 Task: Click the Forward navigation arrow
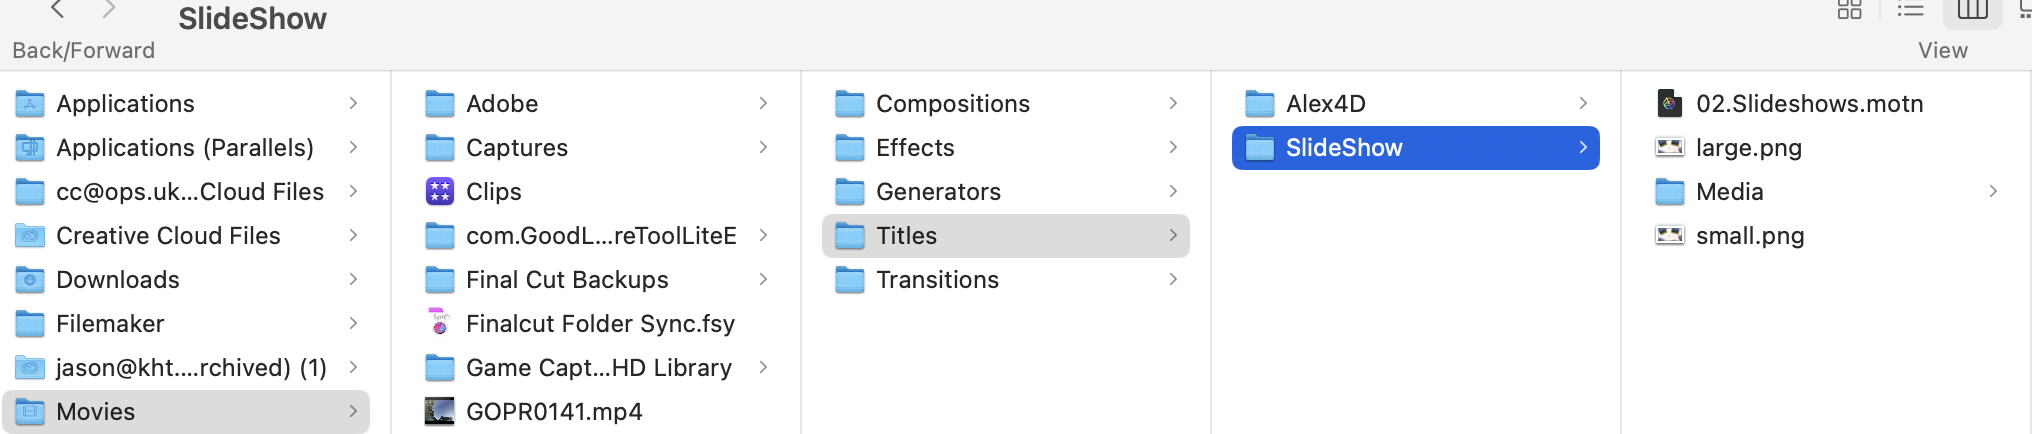[109, 10]
